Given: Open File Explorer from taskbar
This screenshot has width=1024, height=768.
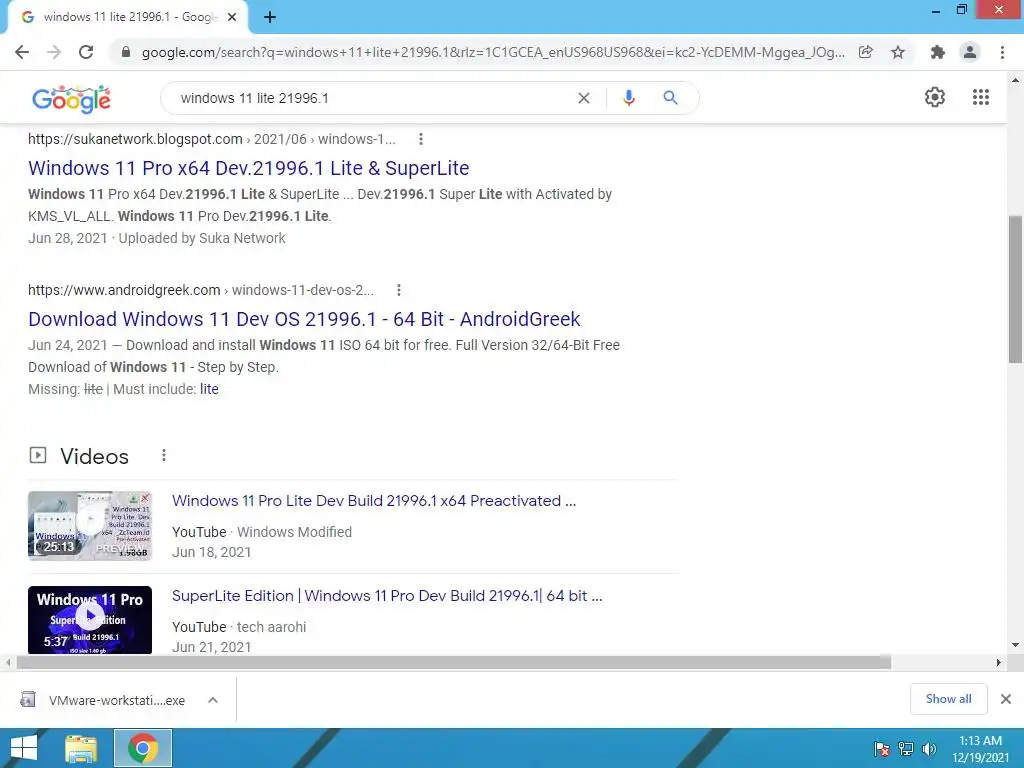Looking at the screenshot, I should pos(80,748).
